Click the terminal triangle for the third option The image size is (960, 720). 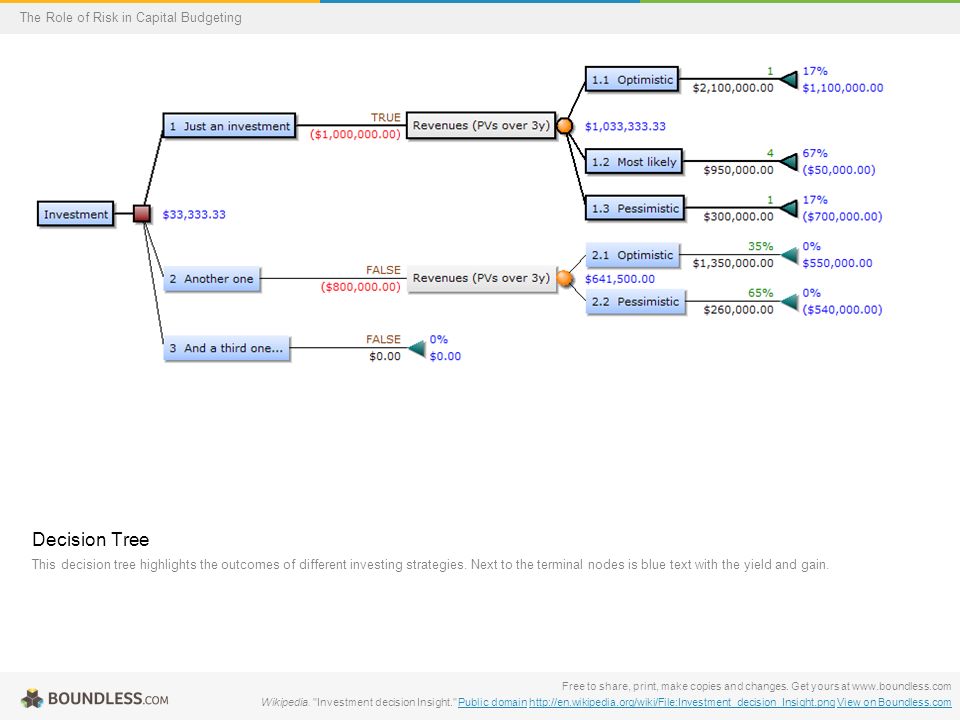pos(416,348)
